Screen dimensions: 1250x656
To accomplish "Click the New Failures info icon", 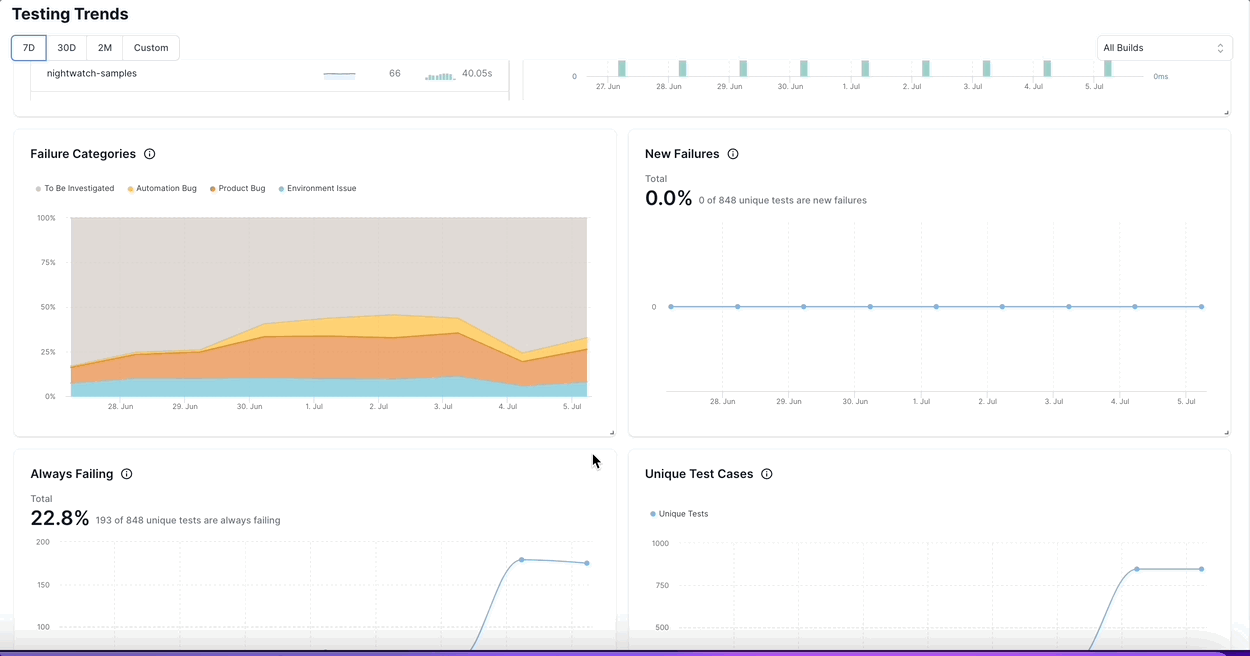I will coord(733,154).
